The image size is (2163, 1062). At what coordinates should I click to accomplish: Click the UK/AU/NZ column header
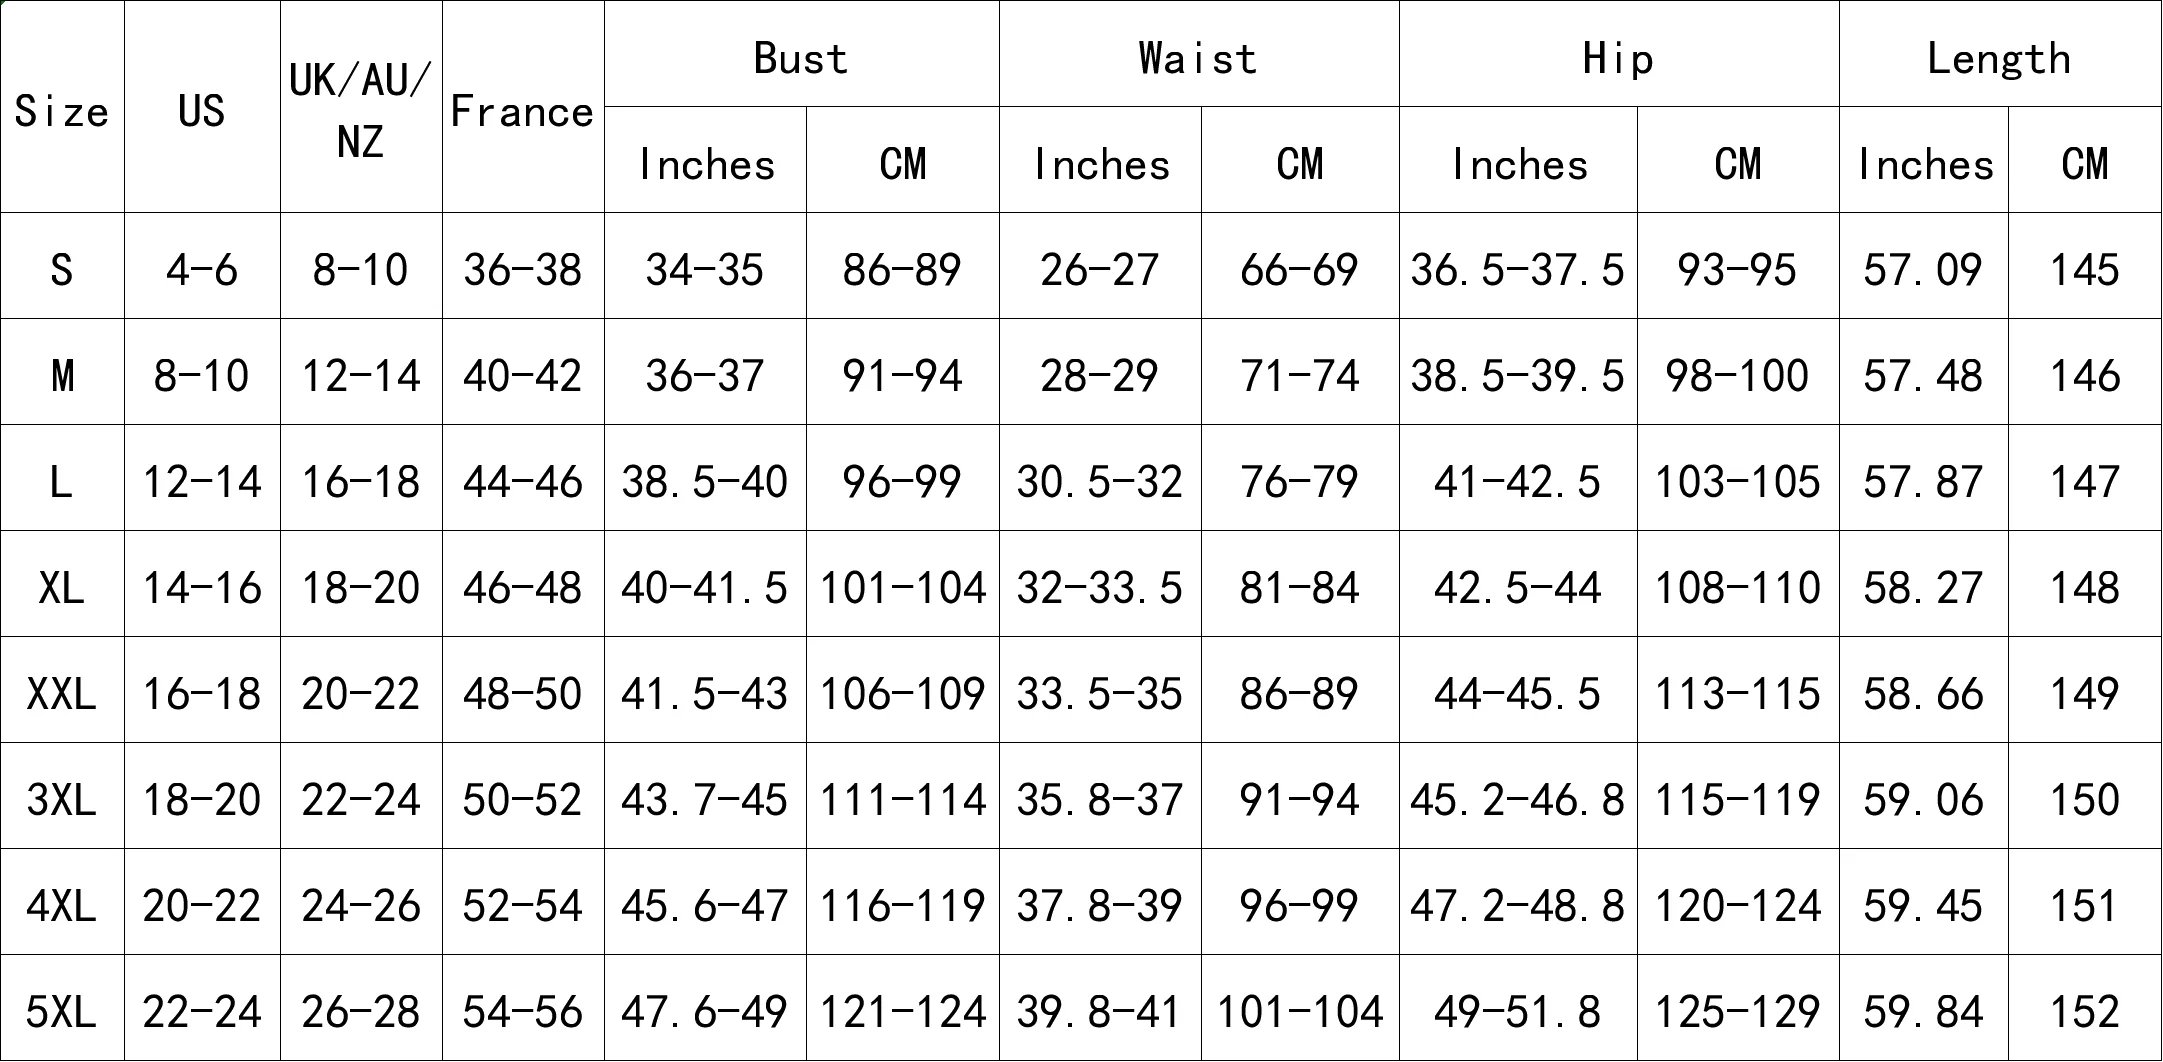click(x=361, y=109)
